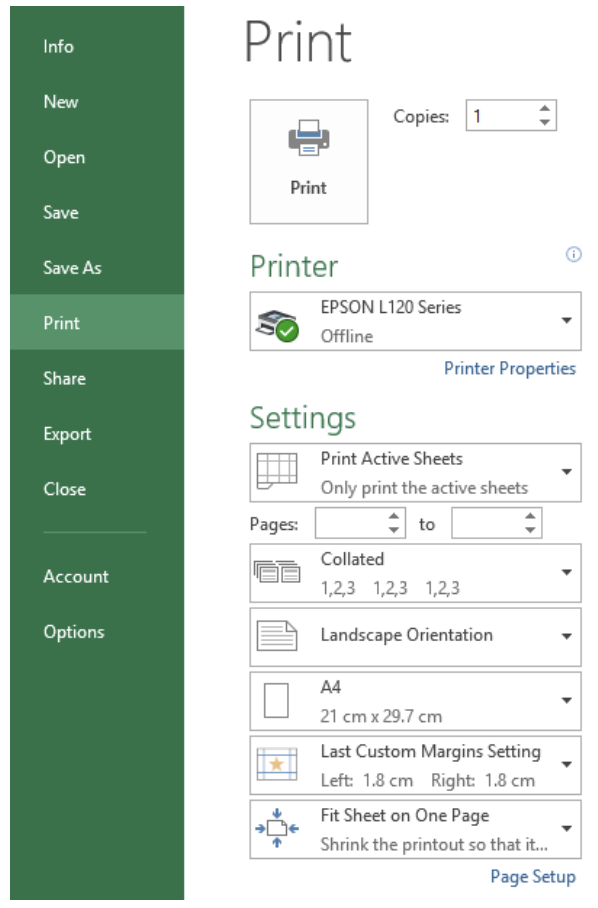Open the Printer Properties link

509,369
